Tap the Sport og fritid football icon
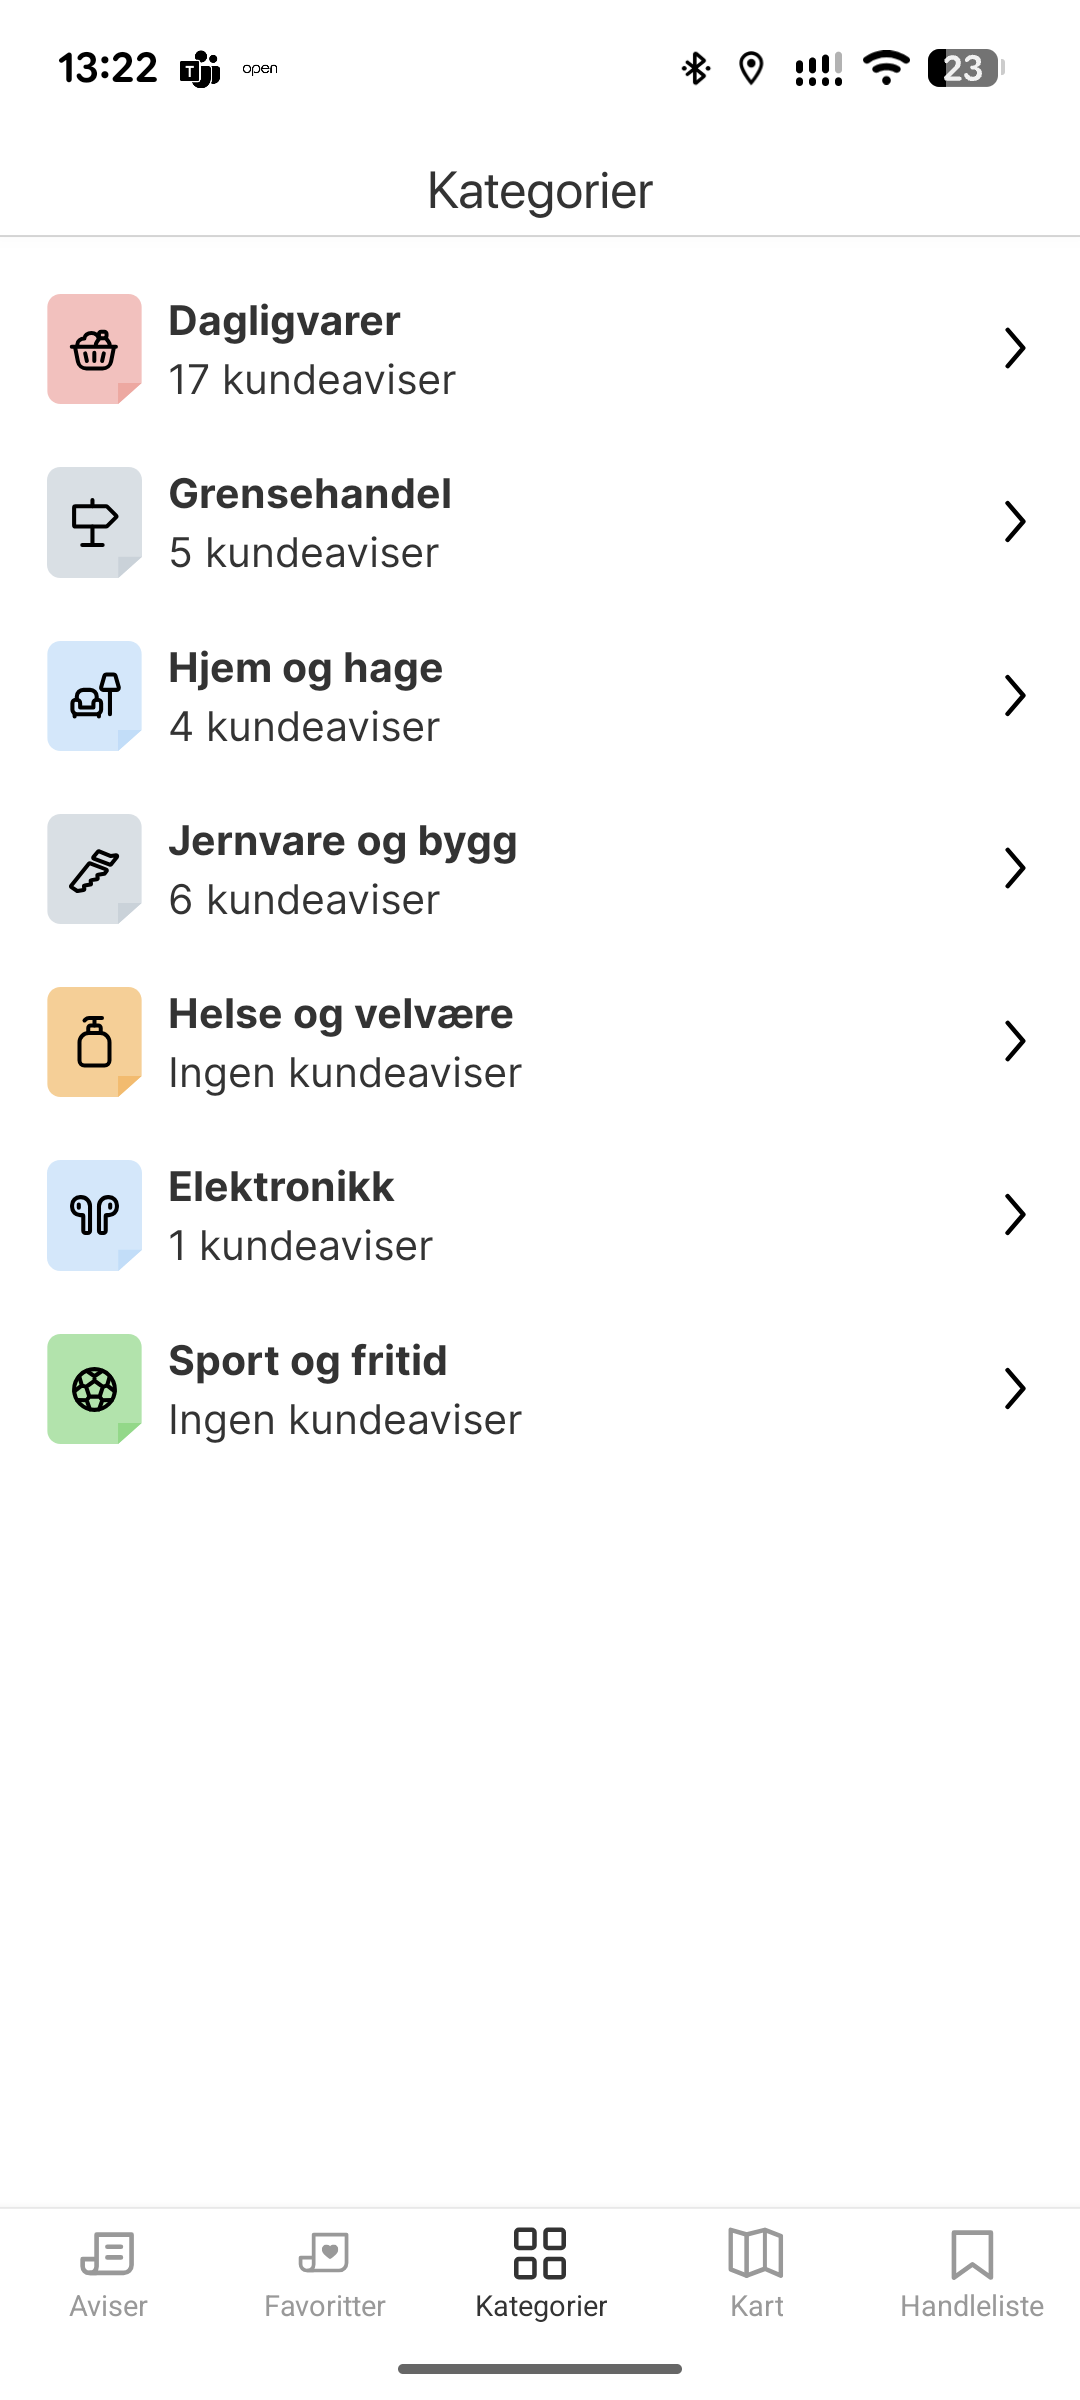The width and height of the screenshot is (1080, 2400). coord(94,1389)
